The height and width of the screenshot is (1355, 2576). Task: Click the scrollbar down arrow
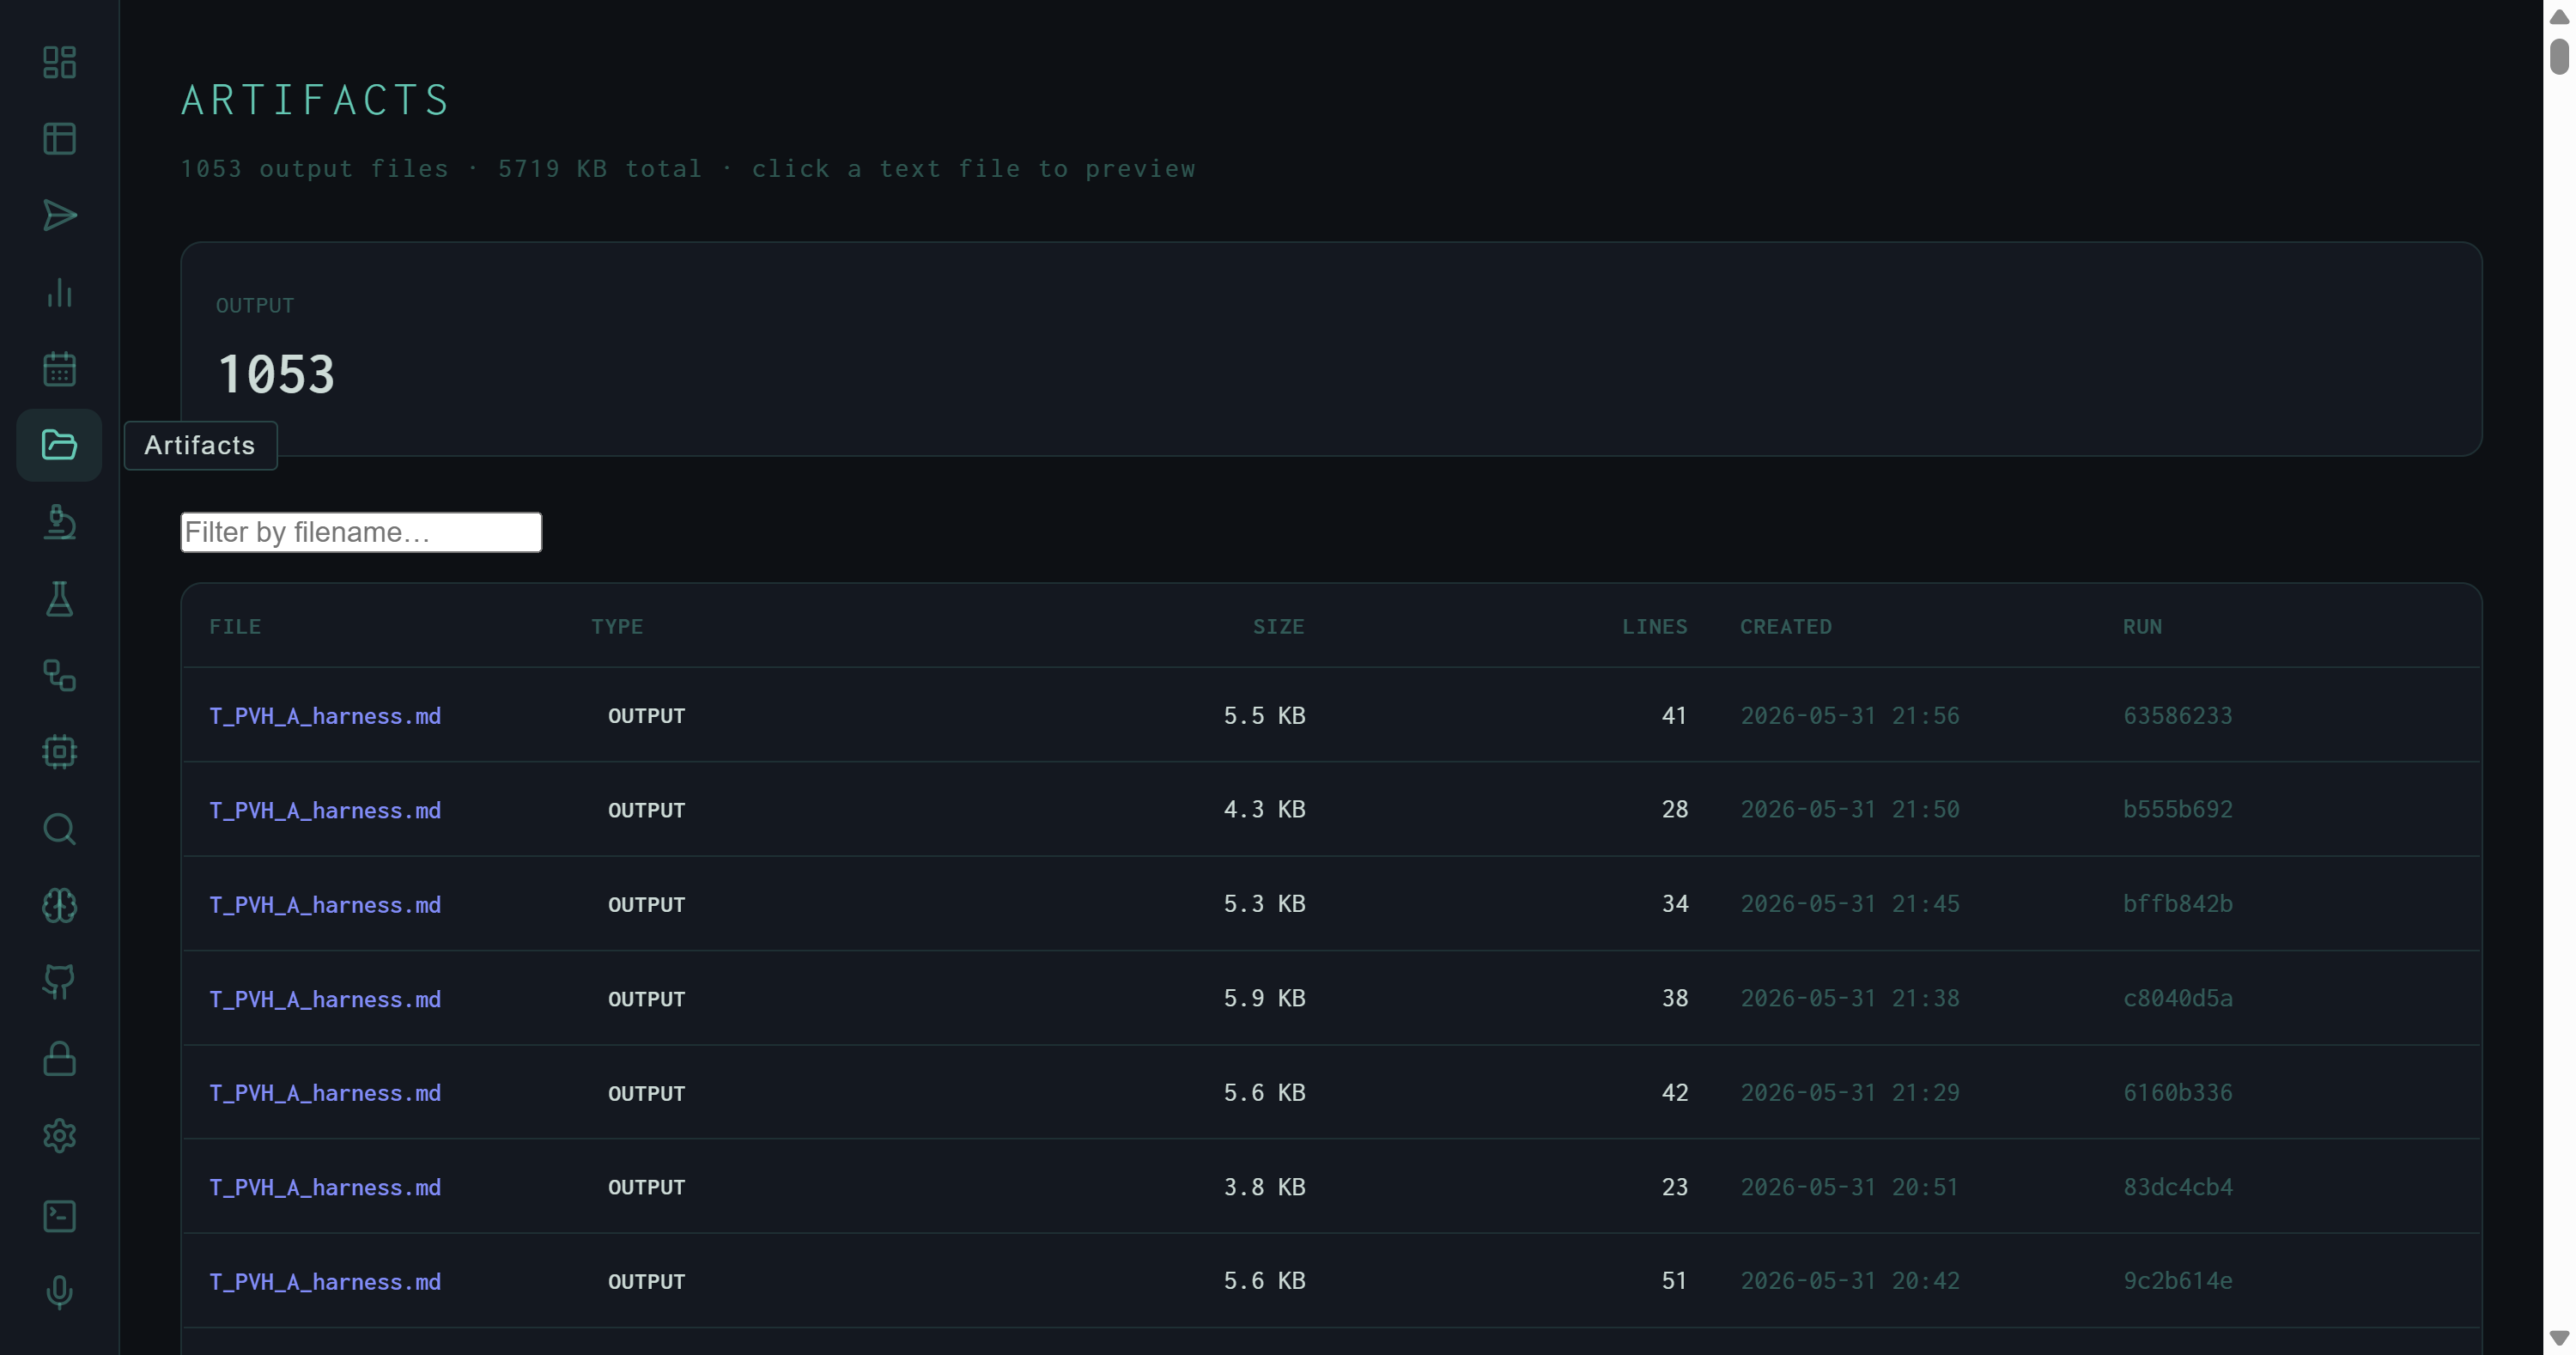(2559, 1338)
